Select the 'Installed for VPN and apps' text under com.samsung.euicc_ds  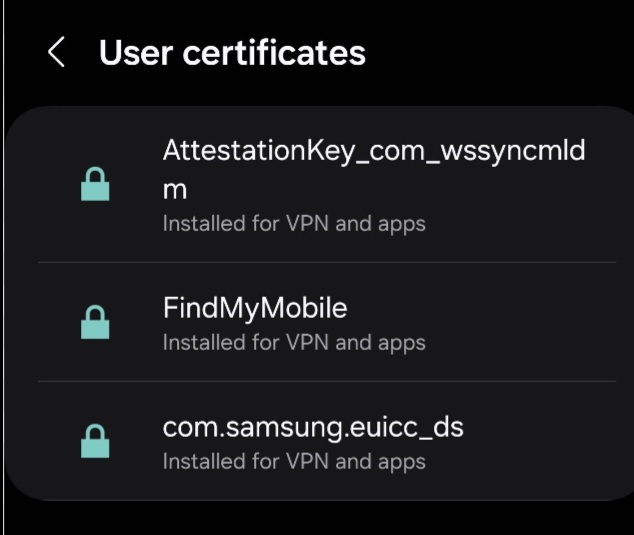[x=294, y=461]
